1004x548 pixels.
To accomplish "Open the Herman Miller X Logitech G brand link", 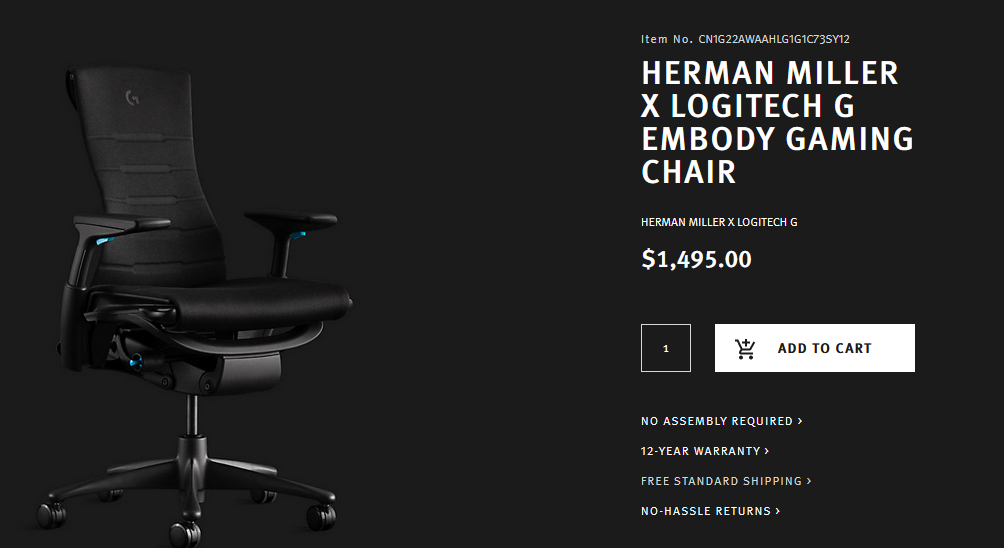I will [x=719, y=222].
